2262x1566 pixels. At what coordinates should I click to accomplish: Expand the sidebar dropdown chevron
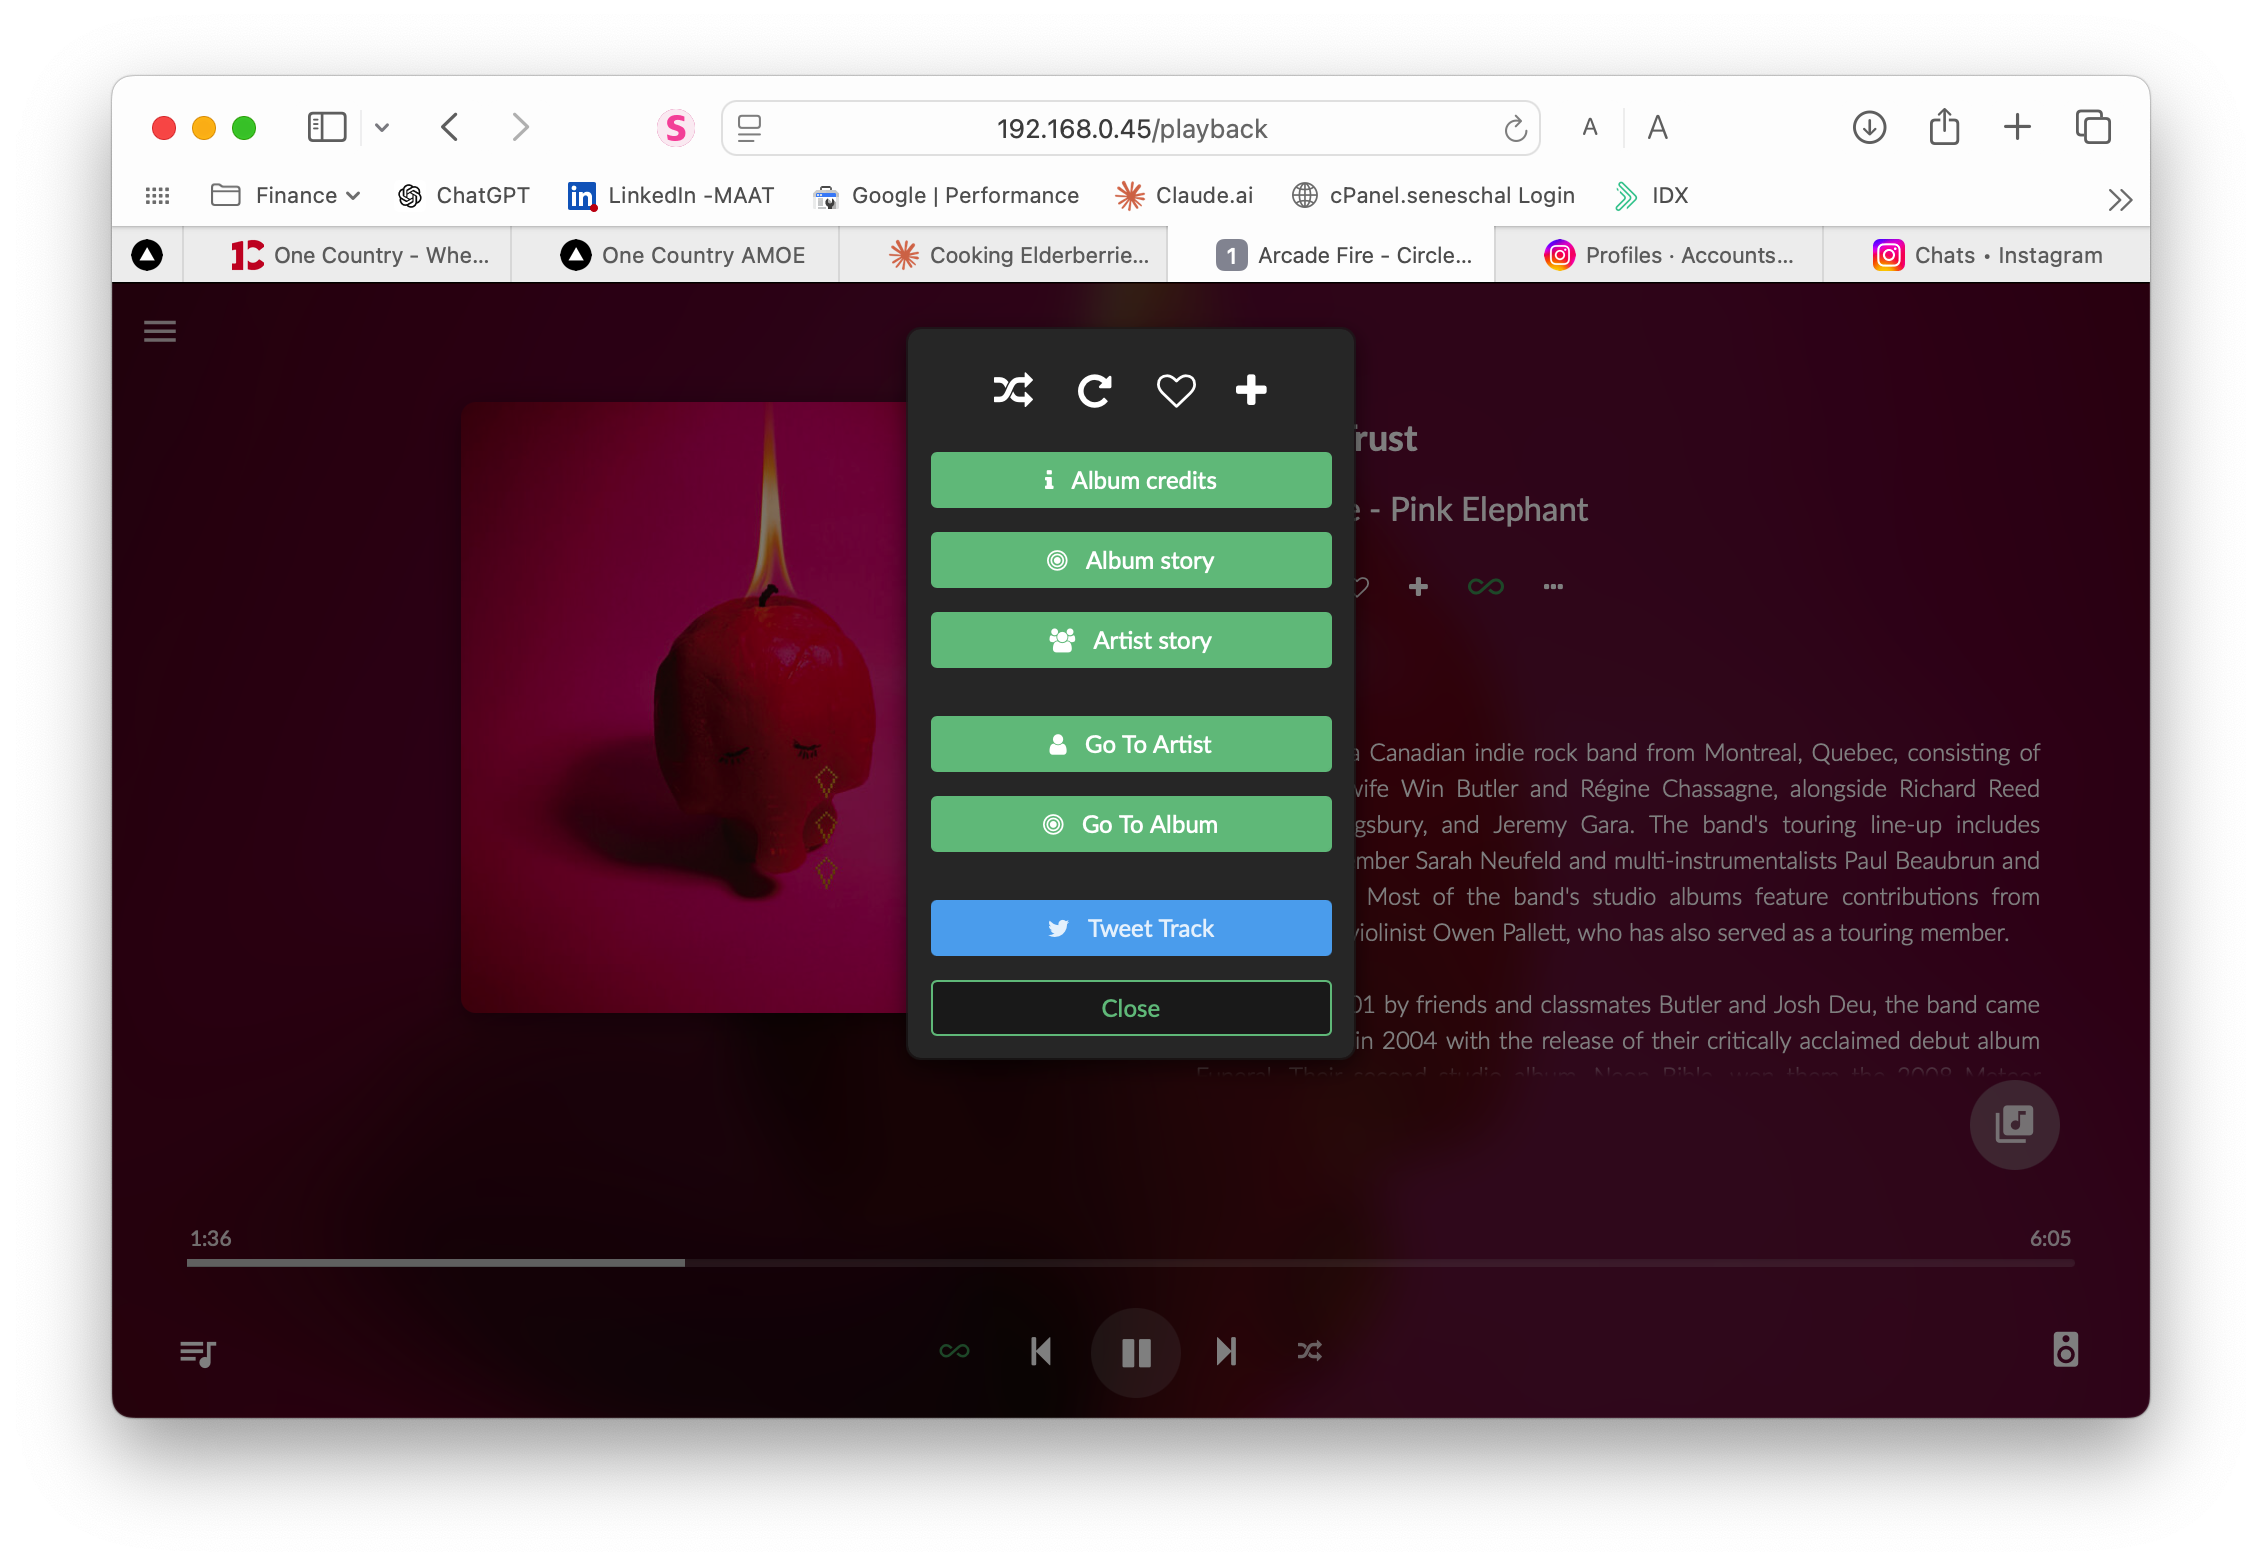pyautogui.click(x=382, y=128)
